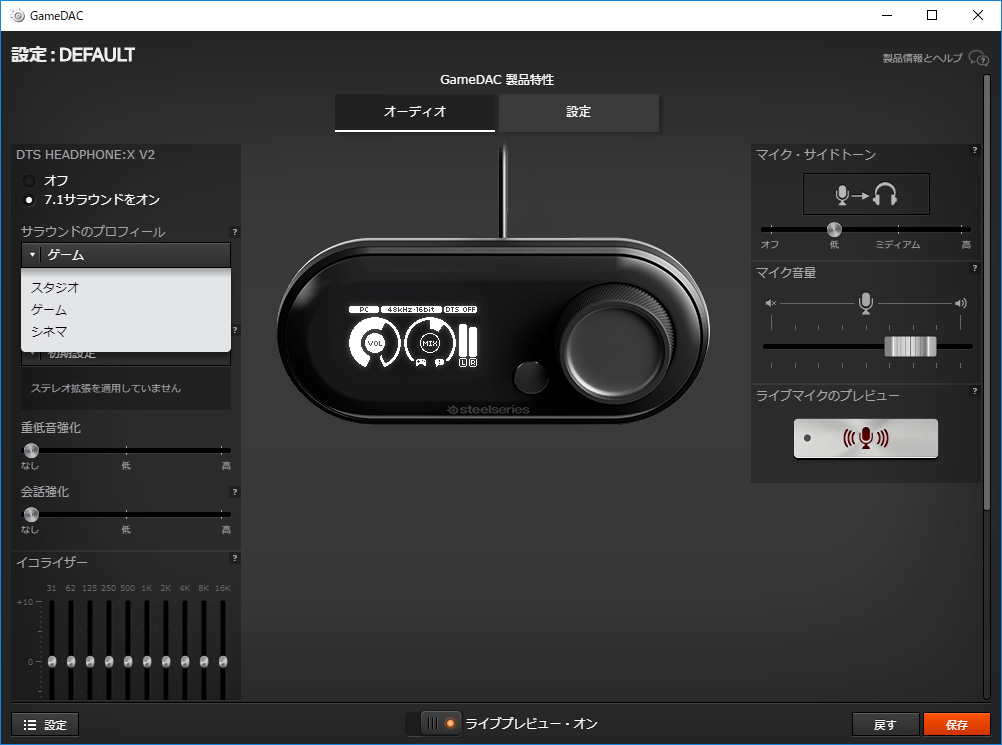The image size is (1002, 745).
Task: Click the VOL dial on the GameDAC screen
Action: 374,343
